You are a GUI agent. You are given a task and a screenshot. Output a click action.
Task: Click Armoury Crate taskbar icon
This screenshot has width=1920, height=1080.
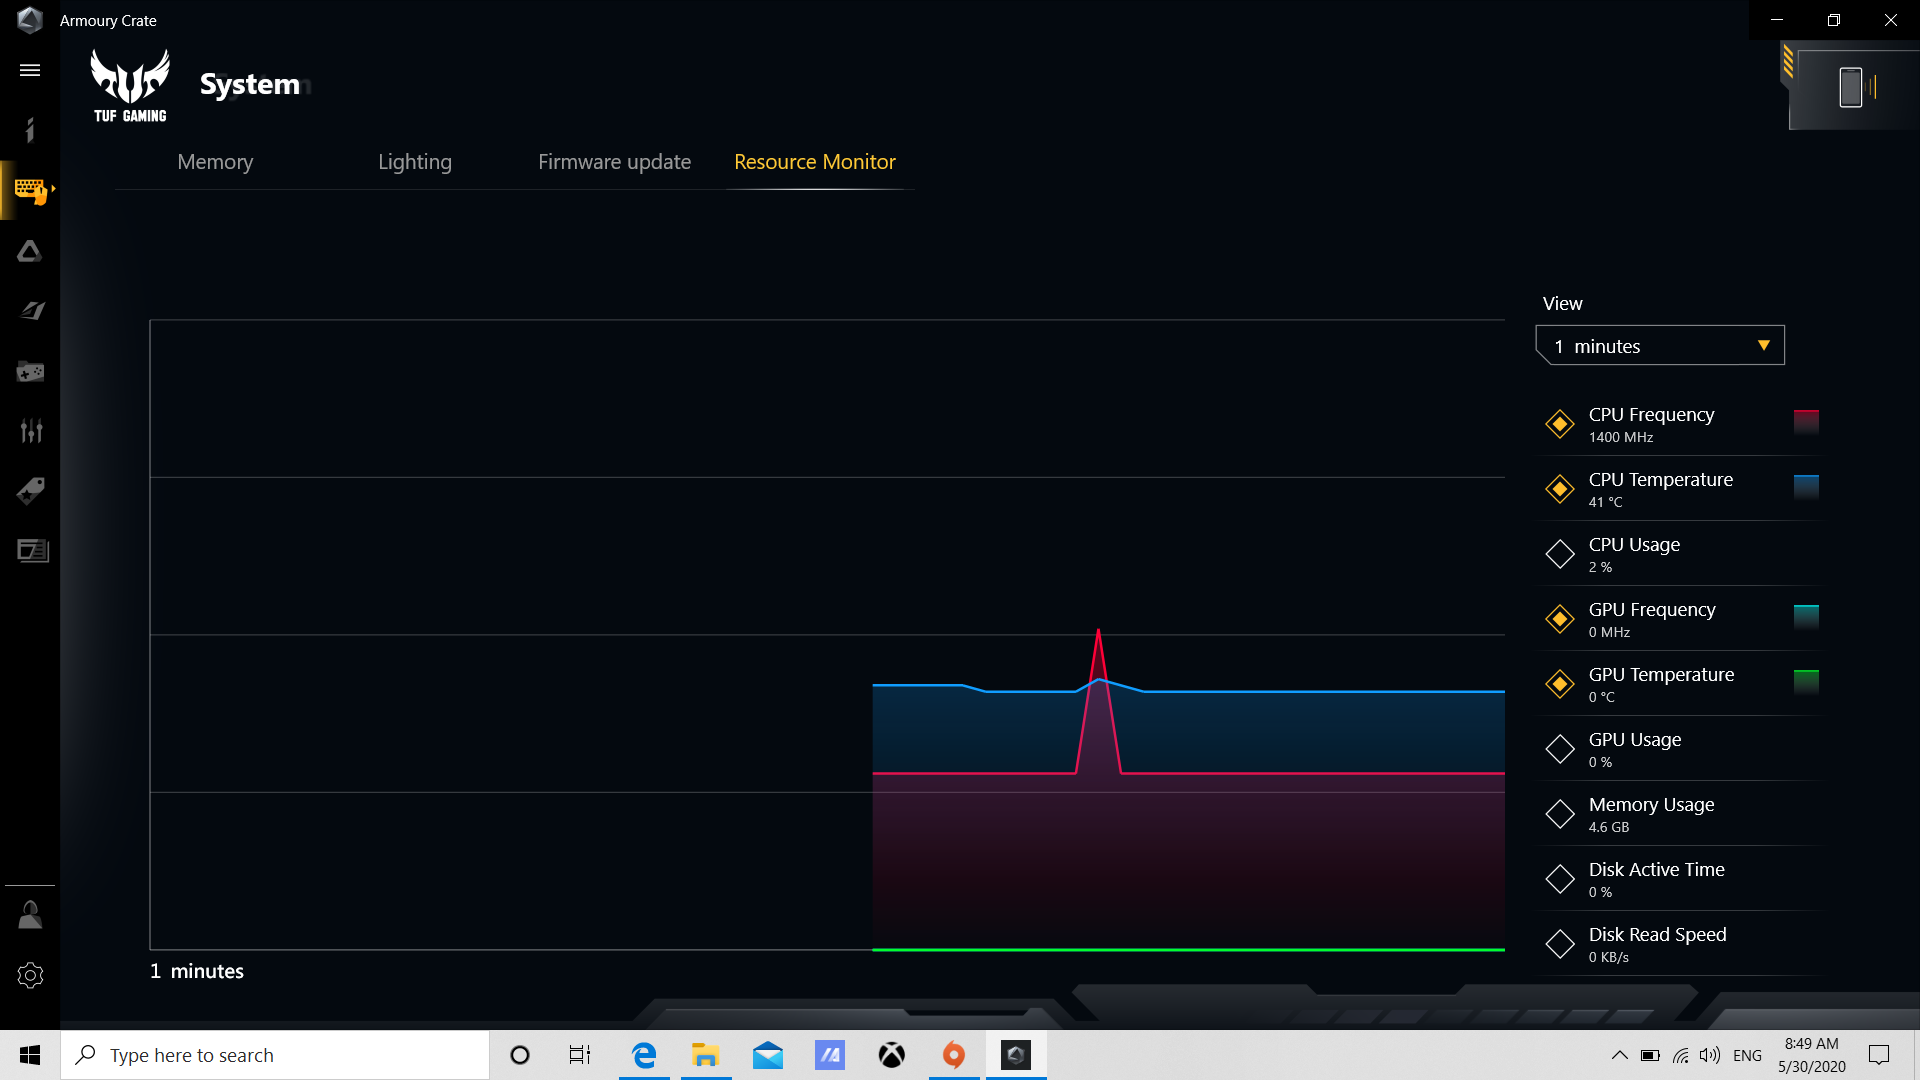1016,1055
